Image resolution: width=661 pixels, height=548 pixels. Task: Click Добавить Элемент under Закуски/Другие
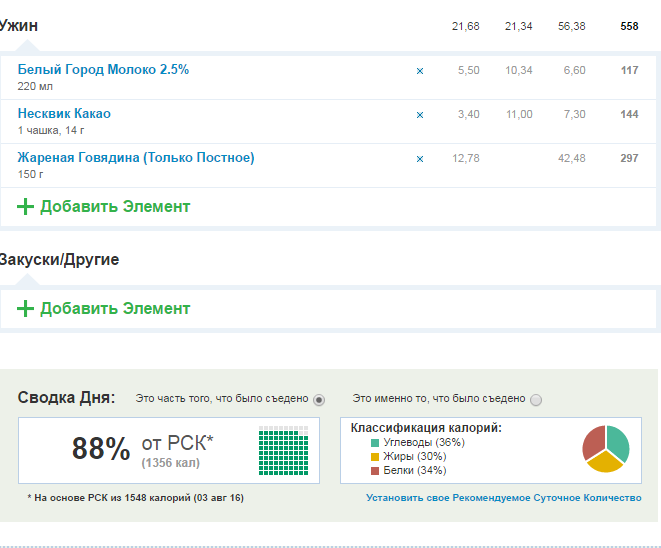[x=115, y=309]
